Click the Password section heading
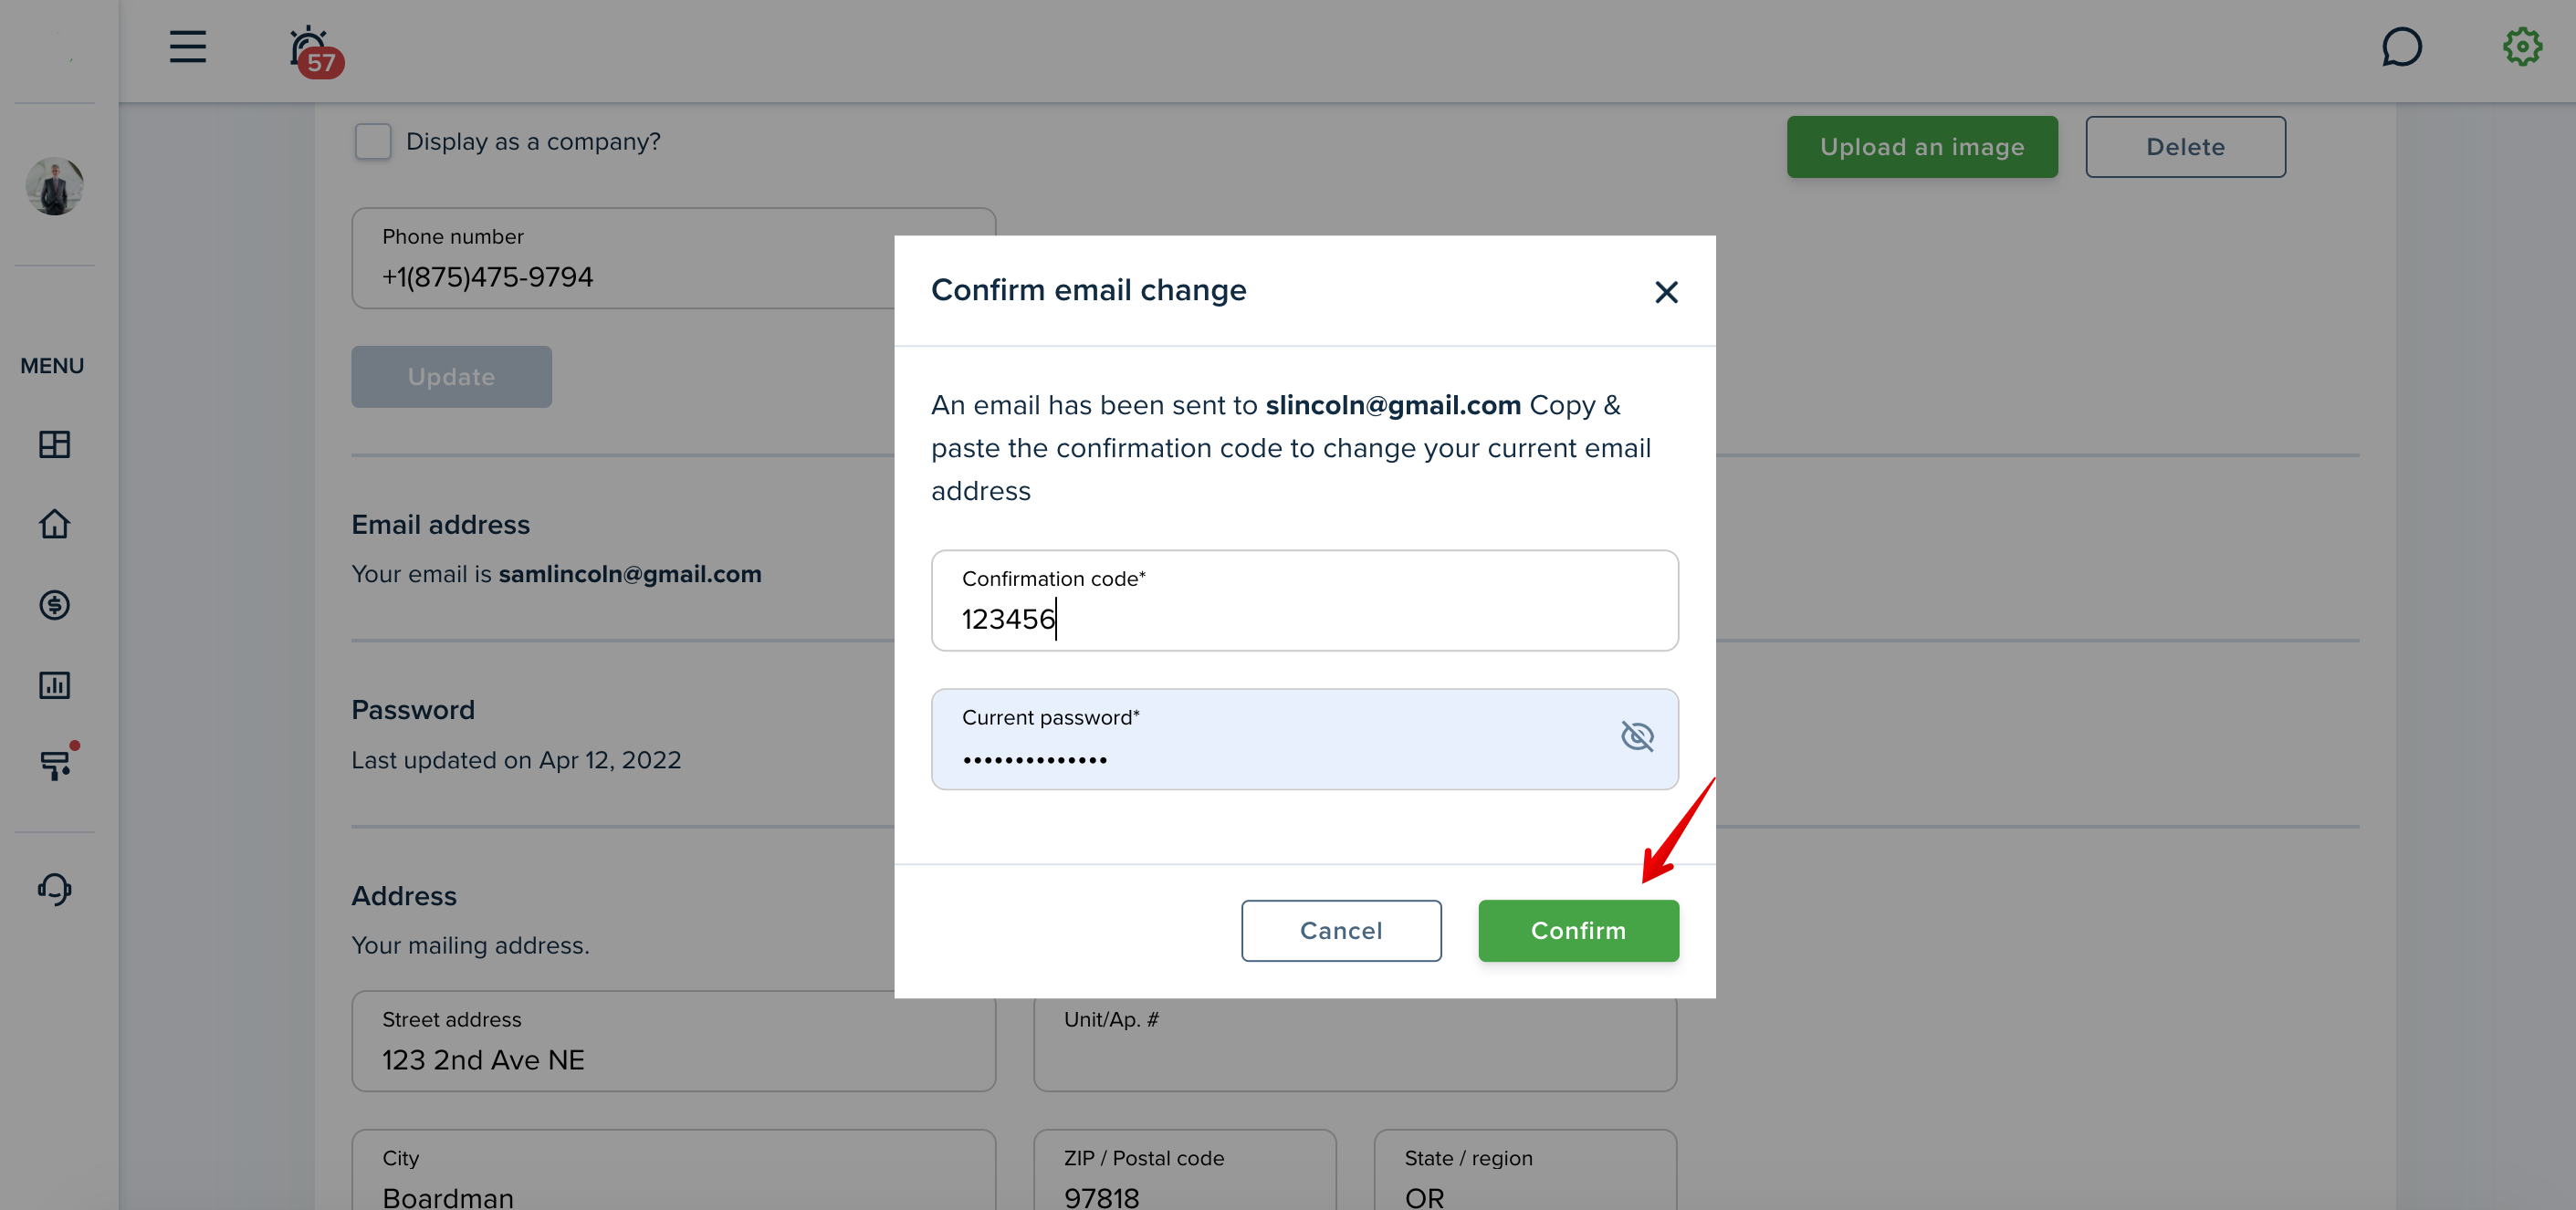 click(413, 710)
